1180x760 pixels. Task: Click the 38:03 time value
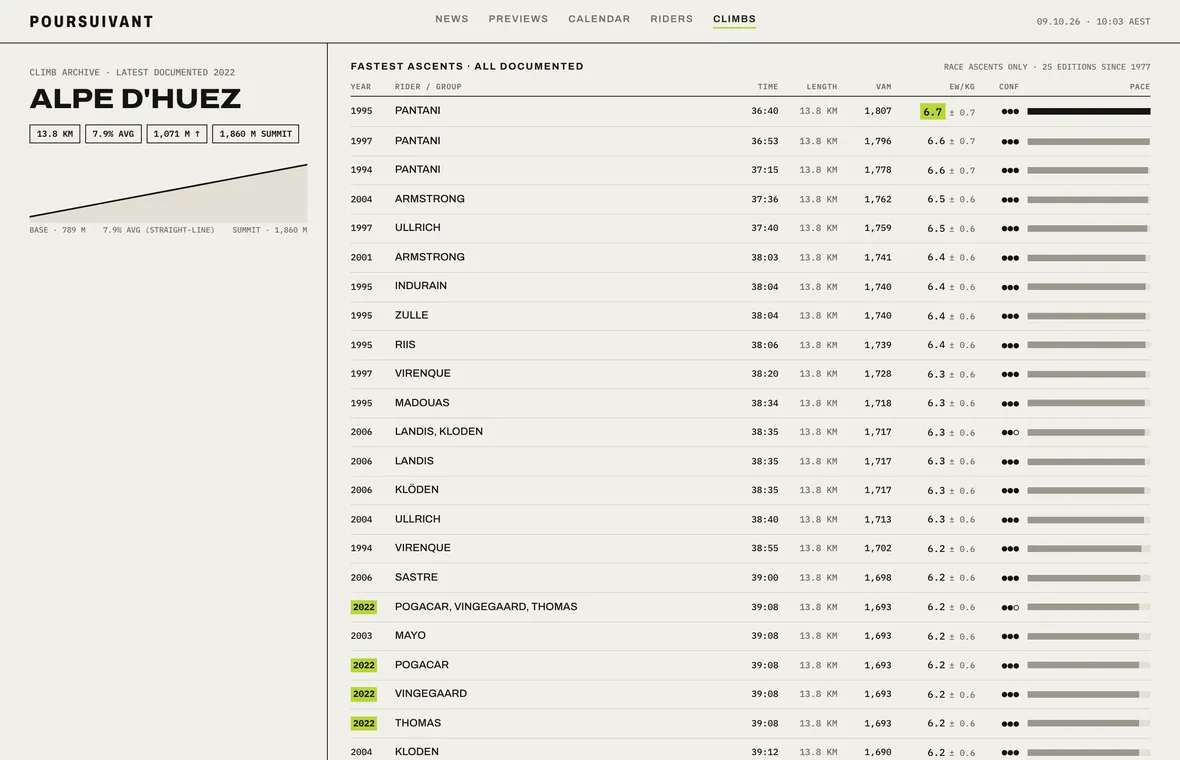pyautogui.click(x=765, y=257)
